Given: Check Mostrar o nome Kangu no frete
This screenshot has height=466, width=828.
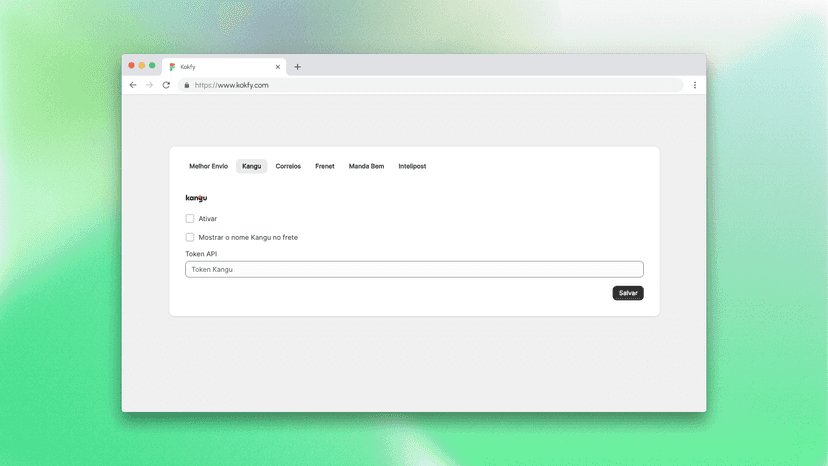Looking at the screenshot, I should [x=190, y=237].
